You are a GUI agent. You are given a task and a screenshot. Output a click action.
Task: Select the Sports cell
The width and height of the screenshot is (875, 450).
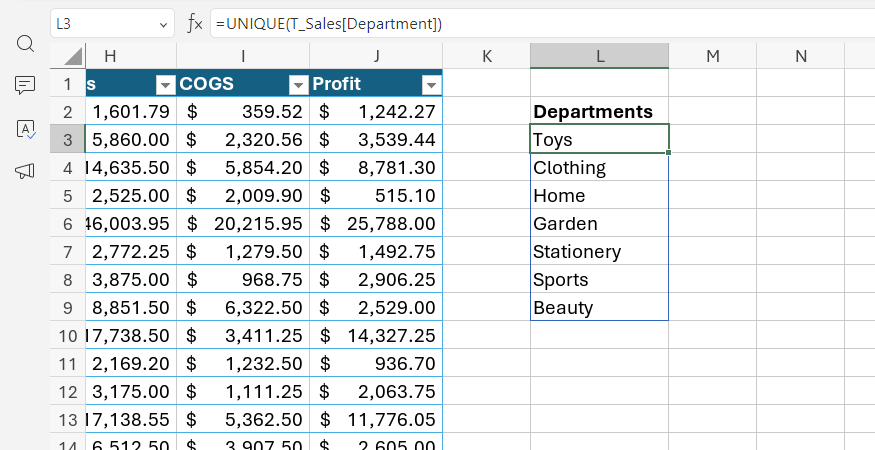(599, 279)
